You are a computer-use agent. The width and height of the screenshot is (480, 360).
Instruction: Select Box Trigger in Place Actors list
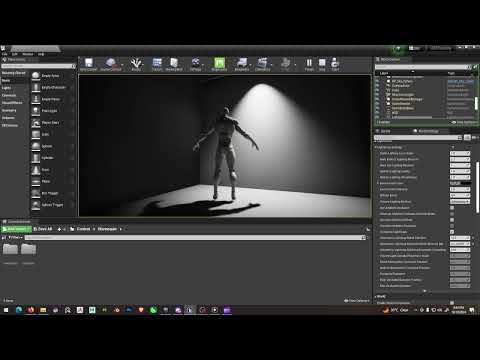53,193
